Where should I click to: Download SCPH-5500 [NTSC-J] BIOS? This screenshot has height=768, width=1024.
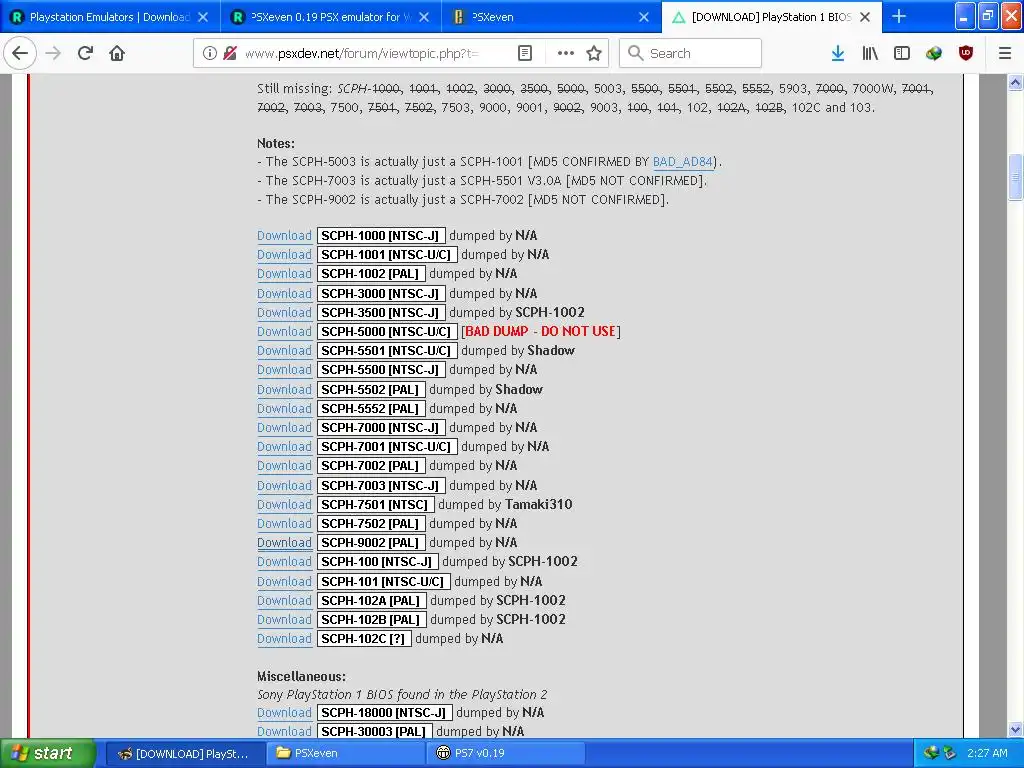click(284, 370)
